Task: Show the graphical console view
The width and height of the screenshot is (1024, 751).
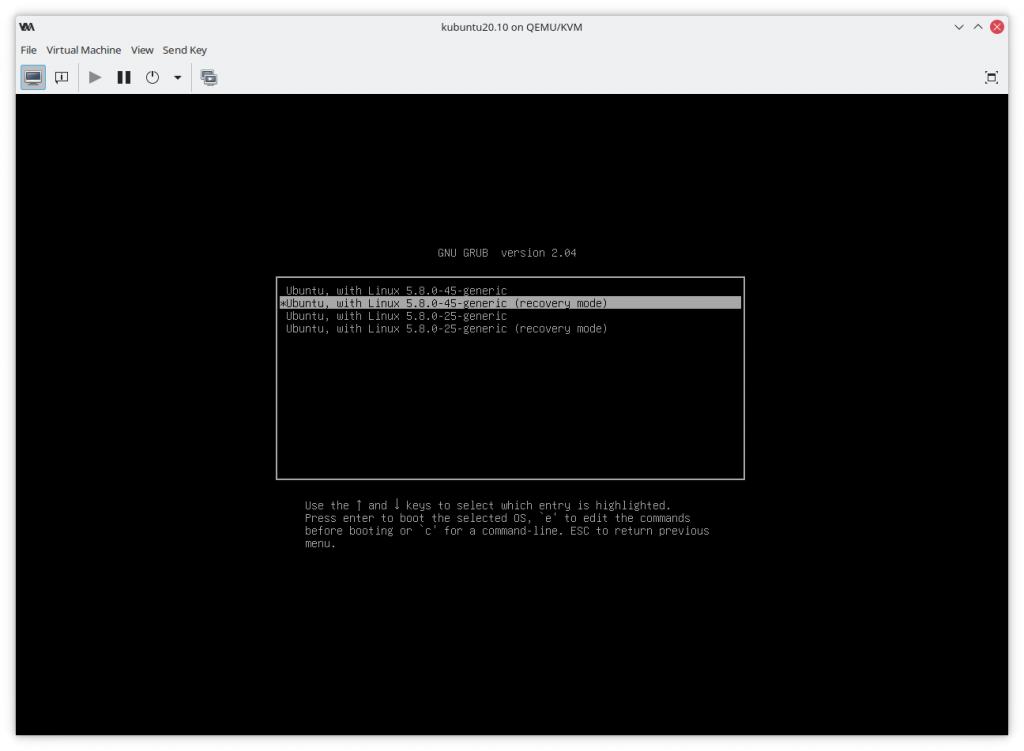Action: coord(33,78)
